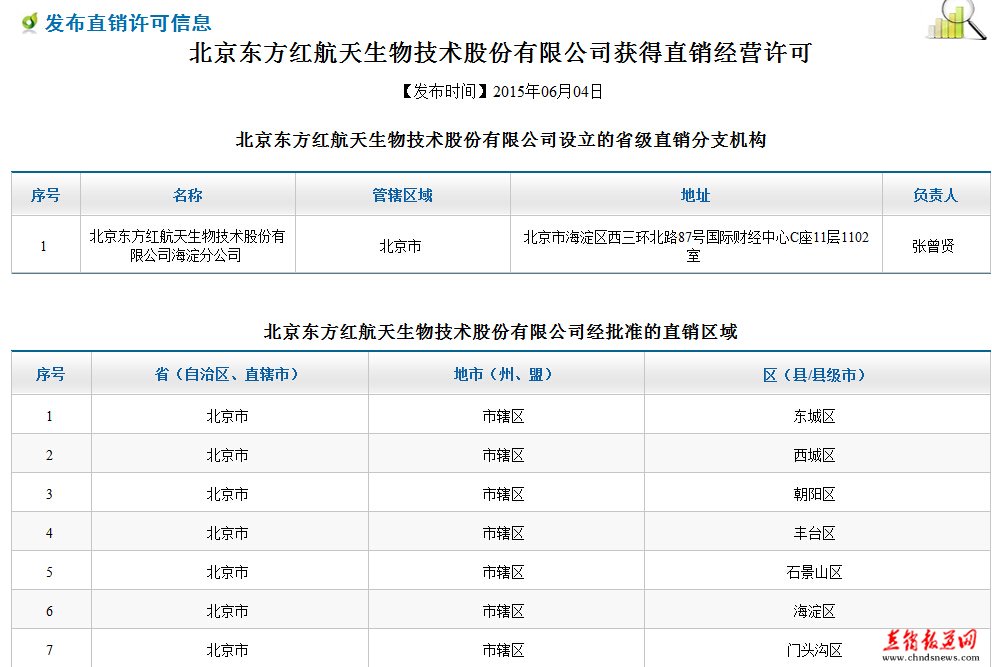Click the 经批准的直销区域 subtitle
Viewport: 992px width, 667px height.
tap(500, 332)
